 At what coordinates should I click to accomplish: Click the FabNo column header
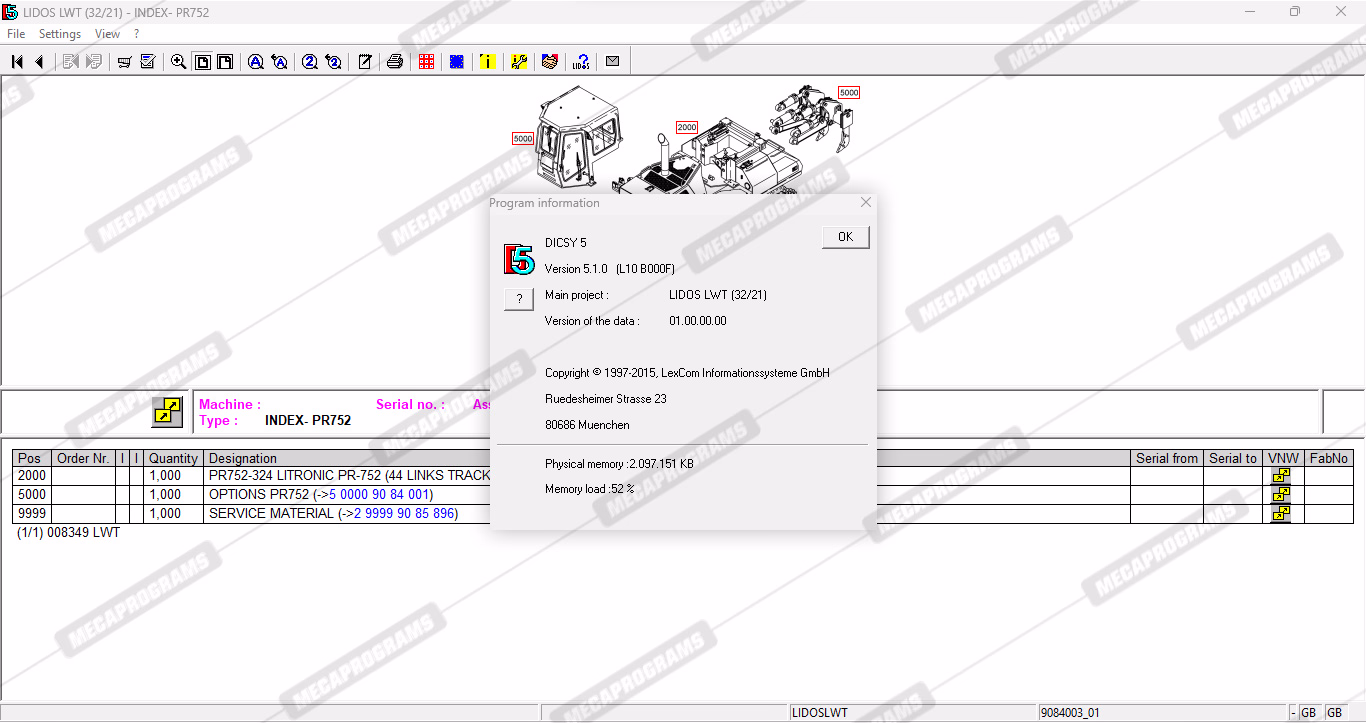1329,458
